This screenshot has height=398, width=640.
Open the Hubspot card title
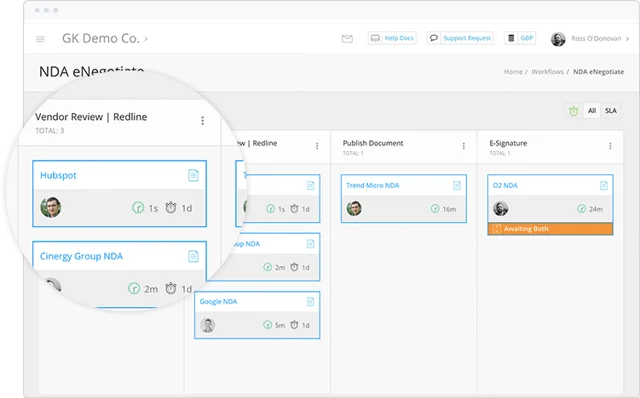[x=58, y=176]
